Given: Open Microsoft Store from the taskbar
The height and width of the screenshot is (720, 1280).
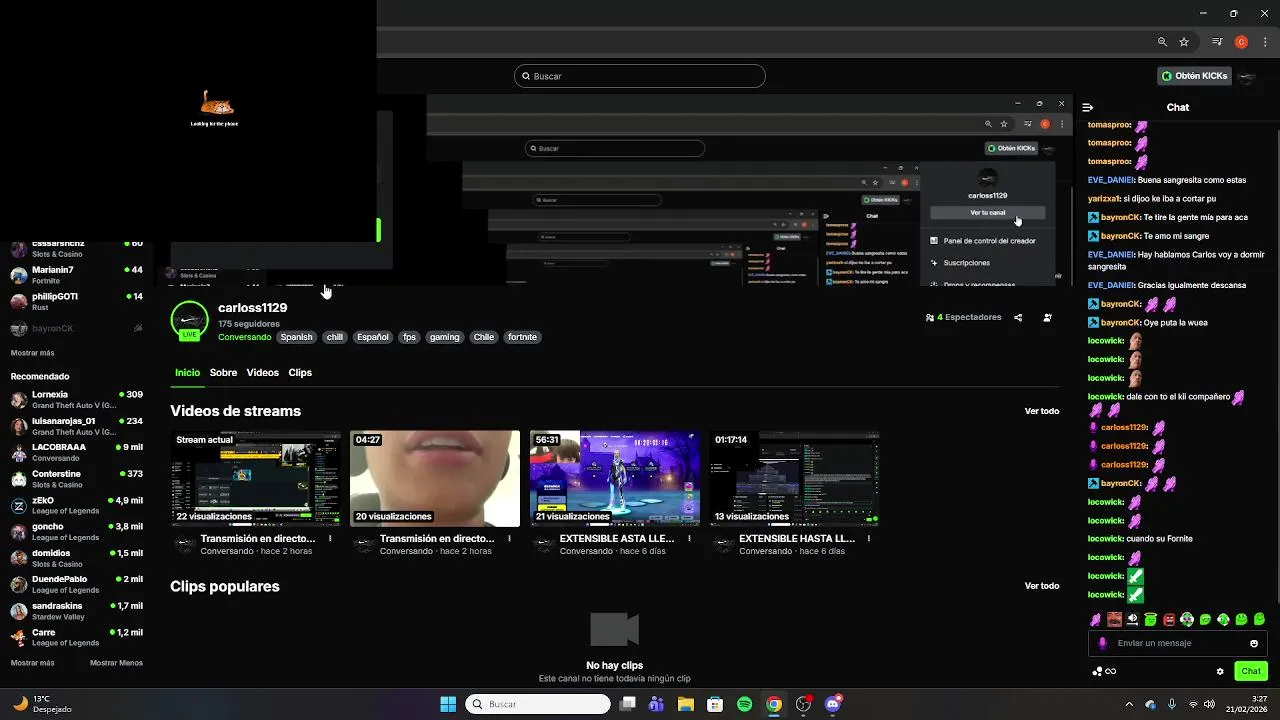Looking at the screenshot, I should point(715,704).
